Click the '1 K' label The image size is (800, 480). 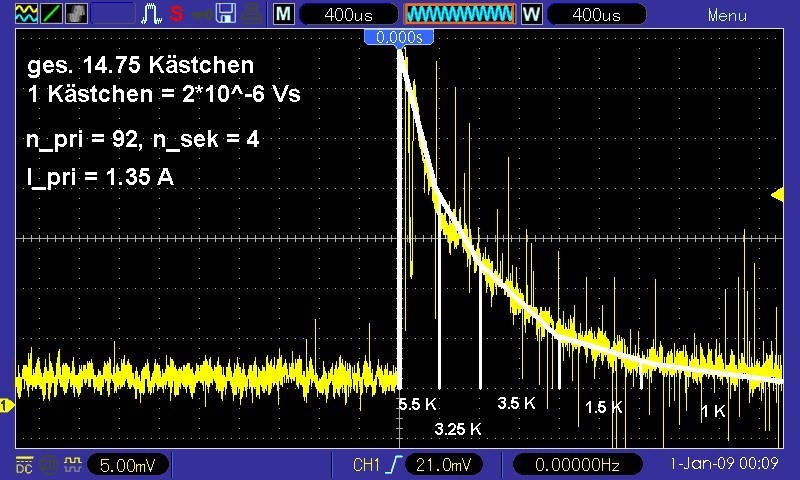click(x=713, y=411)
